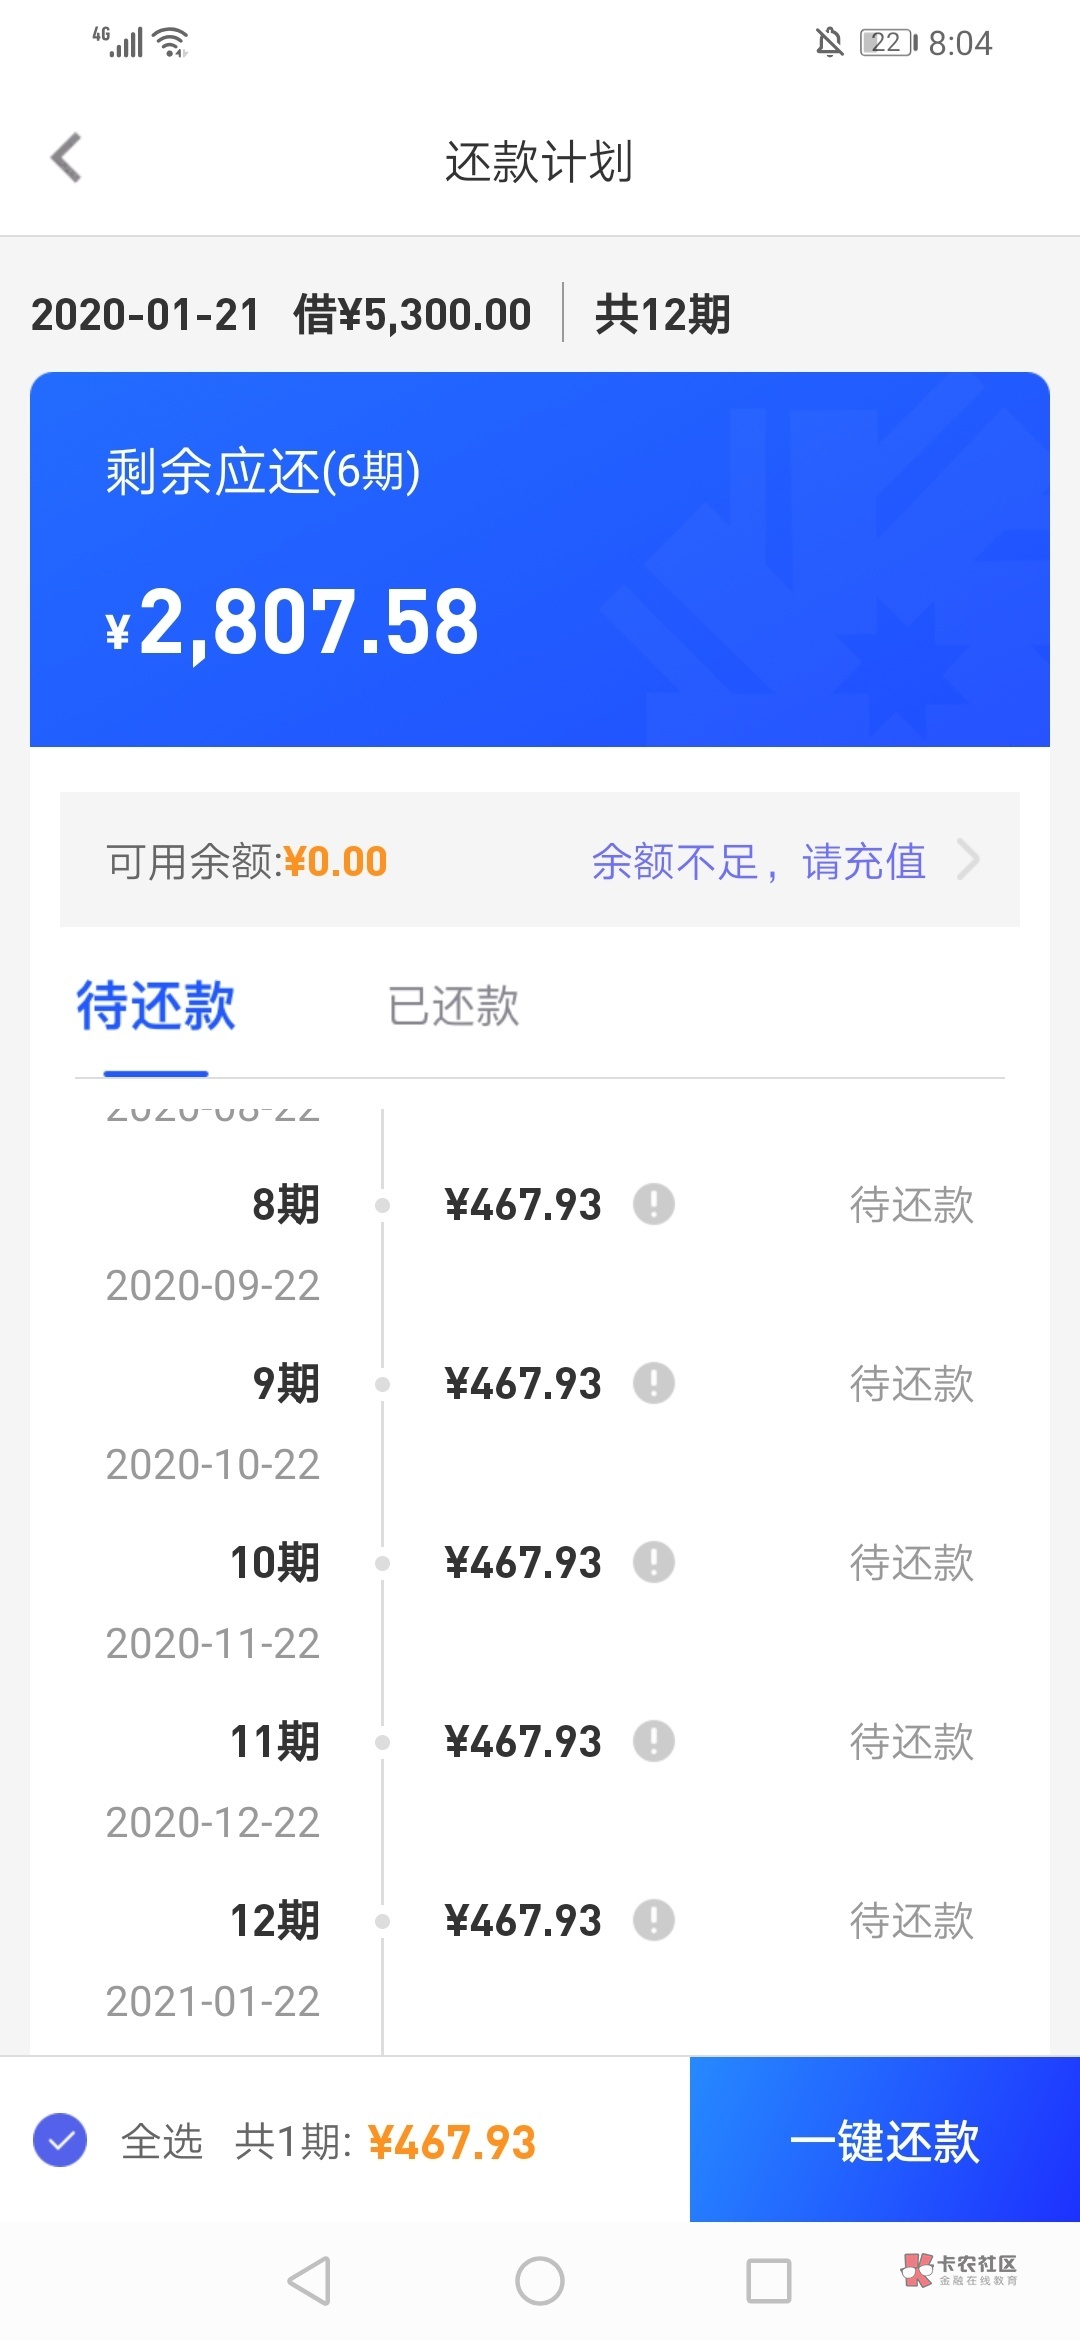Tap info icon beside period 9 amount
The height and width of the screenshot is (2340, 1080).
[654, 1384]
